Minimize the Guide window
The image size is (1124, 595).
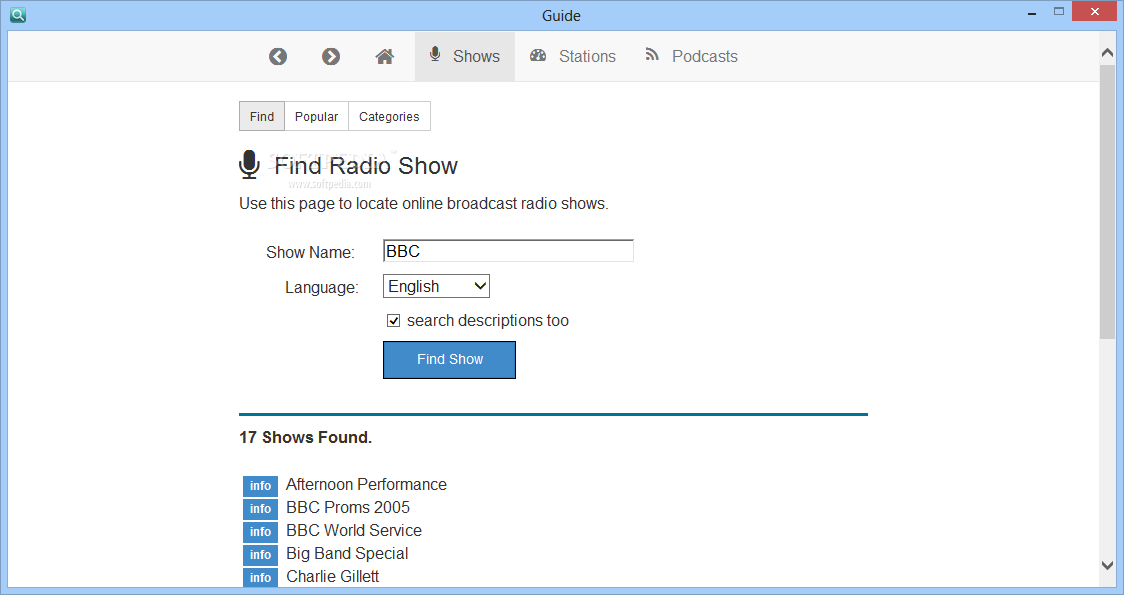[1032, 13]
